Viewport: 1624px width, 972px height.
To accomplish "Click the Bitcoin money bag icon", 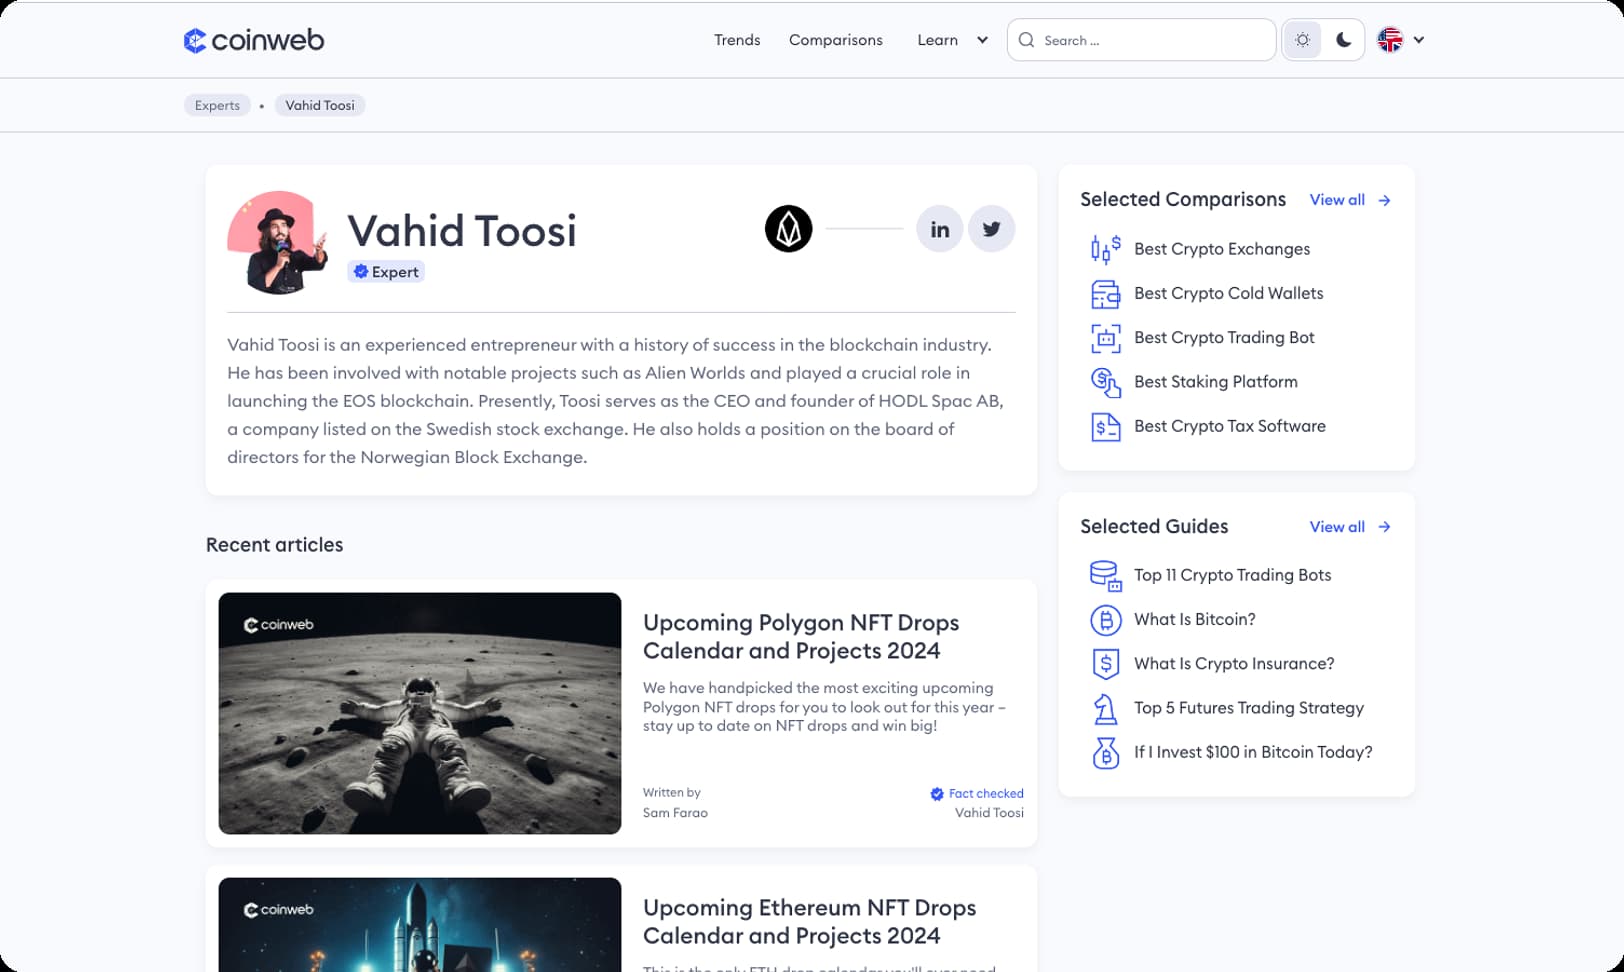I will [1105, 753].
